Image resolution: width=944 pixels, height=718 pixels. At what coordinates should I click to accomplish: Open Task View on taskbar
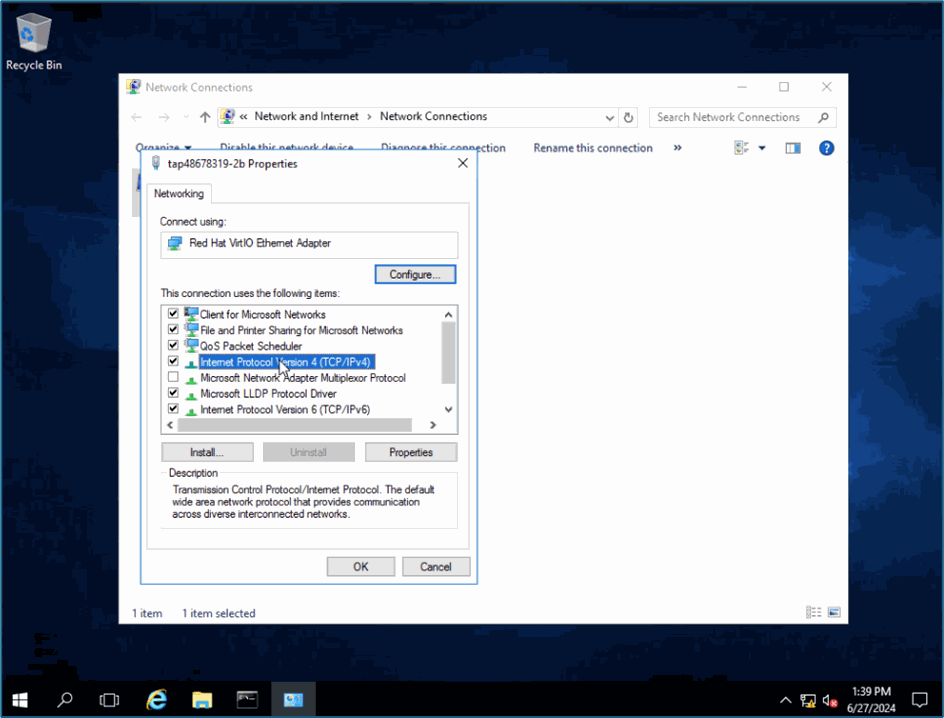(x=109, y=700)
